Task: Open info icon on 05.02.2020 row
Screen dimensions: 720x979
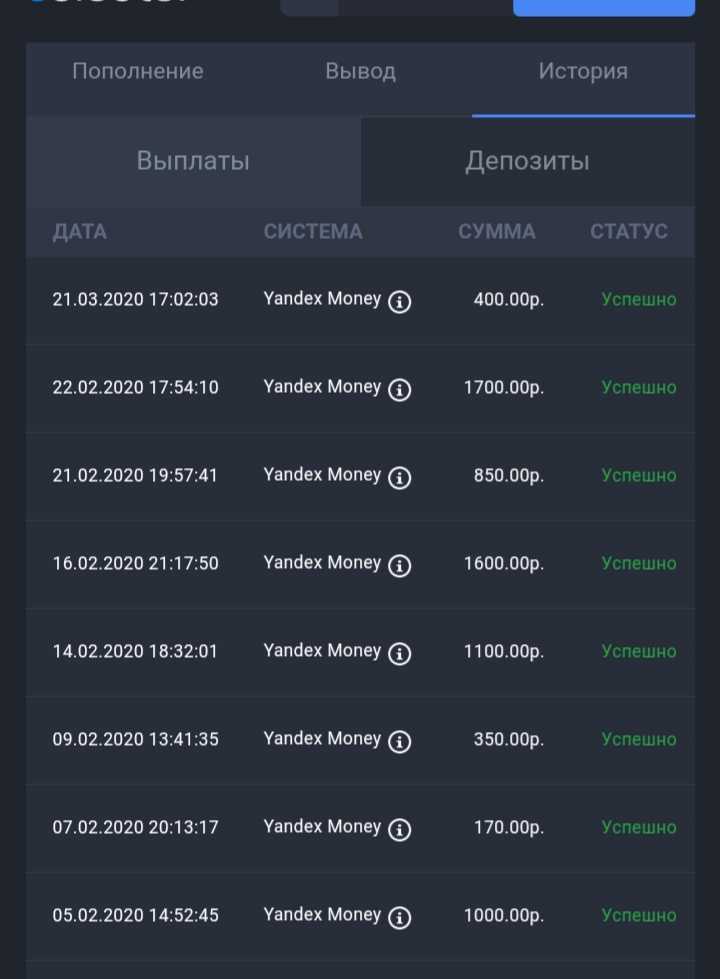Action: coord(399,918)
